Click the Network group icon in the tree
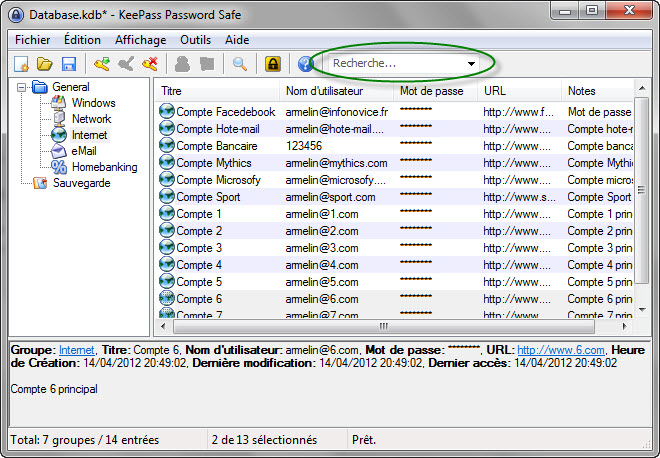 [59, 118]
